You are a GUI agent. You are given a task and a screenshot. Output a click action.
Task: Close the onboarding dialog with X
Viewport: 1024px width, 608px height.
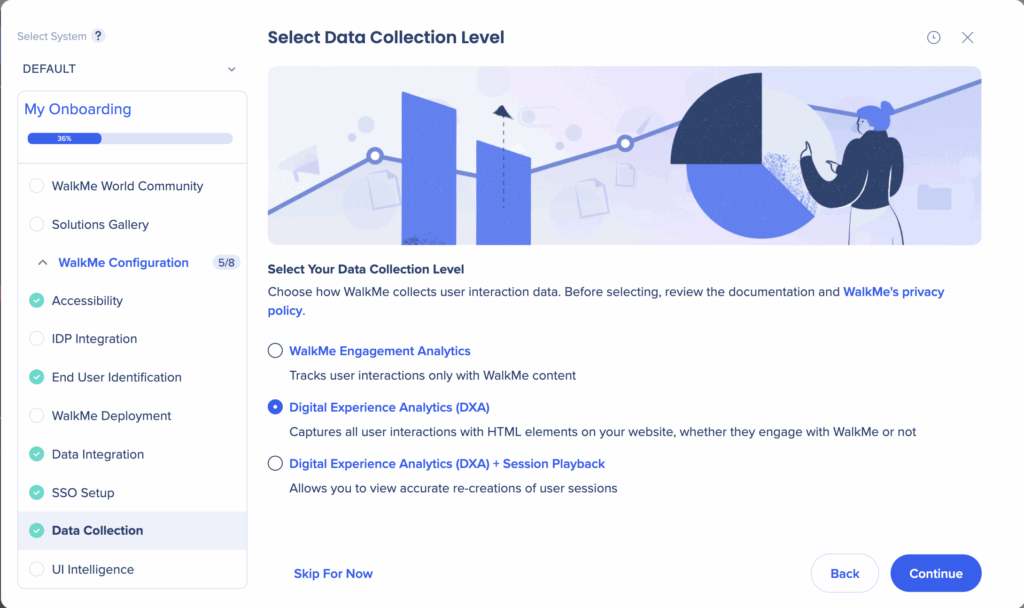tap(967, 37)
